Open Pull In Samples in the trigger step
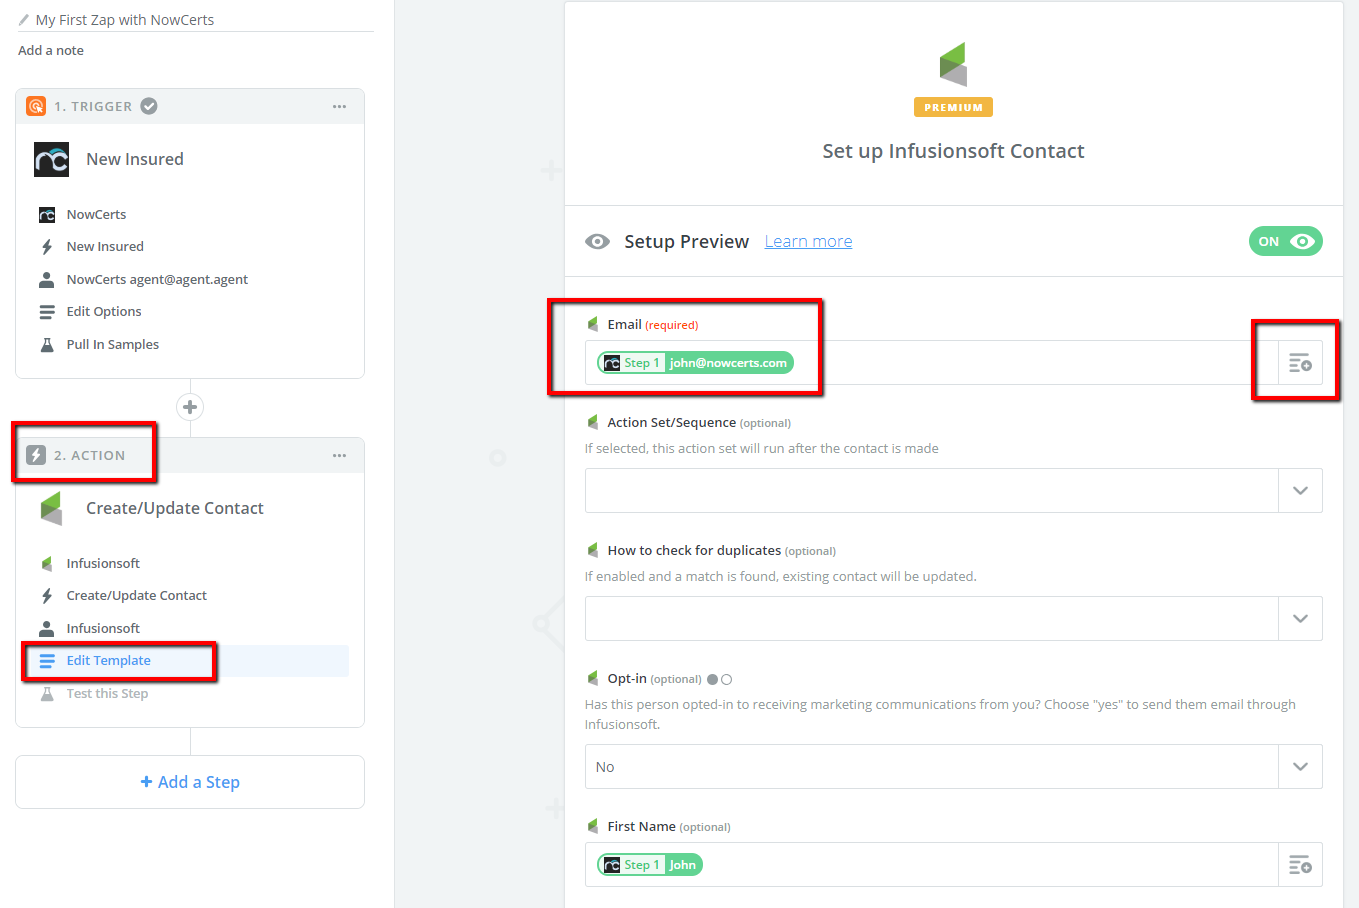 pos(113,344)
